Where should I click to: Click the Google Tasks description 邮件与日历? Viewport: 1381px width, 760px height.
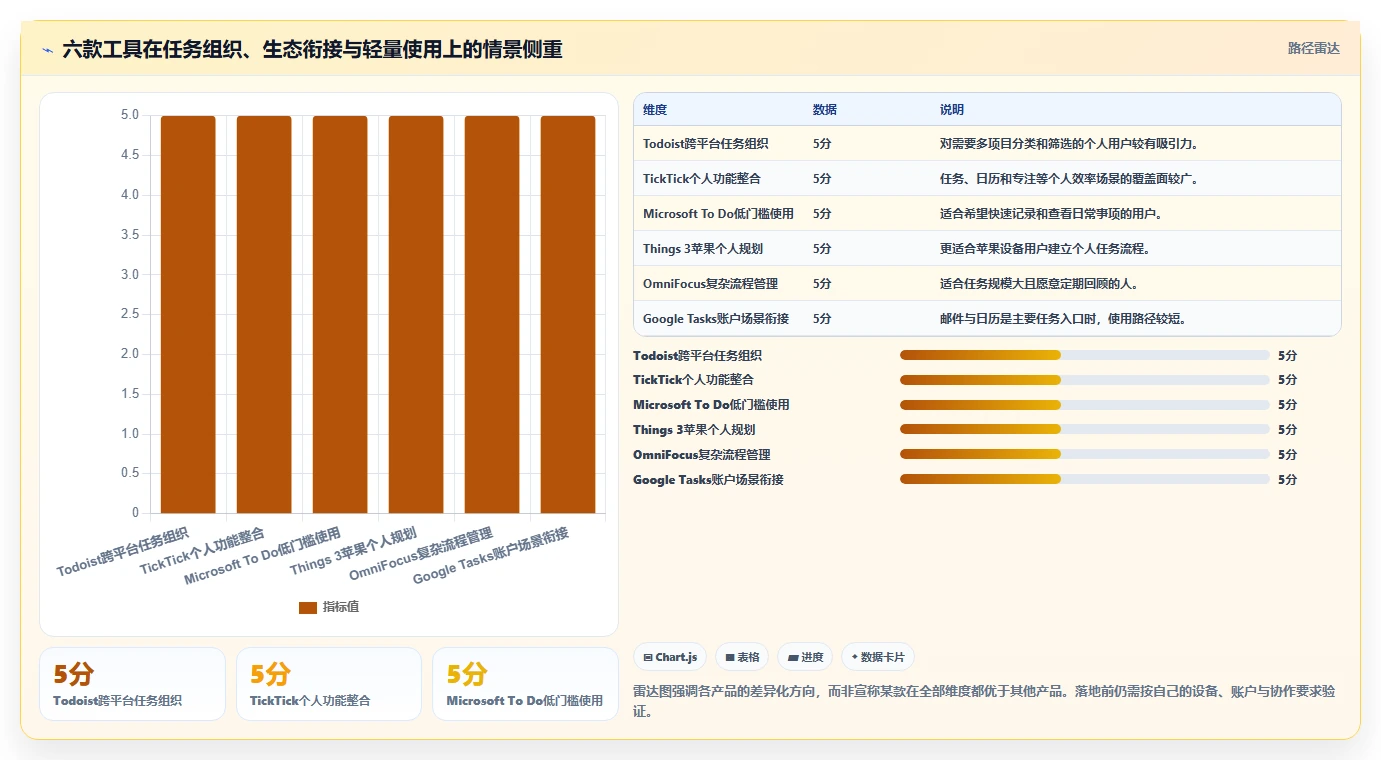[x=1063, y=319]
